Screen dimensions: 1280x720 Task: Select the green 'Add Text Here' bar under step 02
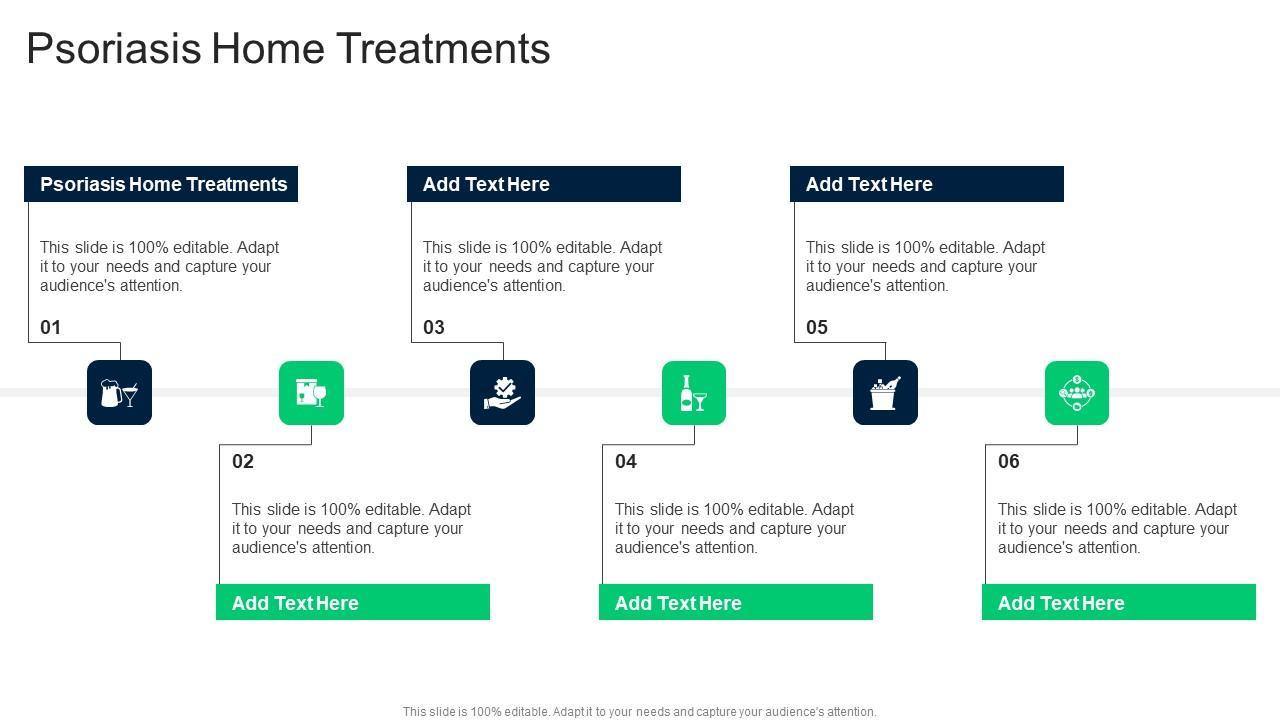click(353, 603)
